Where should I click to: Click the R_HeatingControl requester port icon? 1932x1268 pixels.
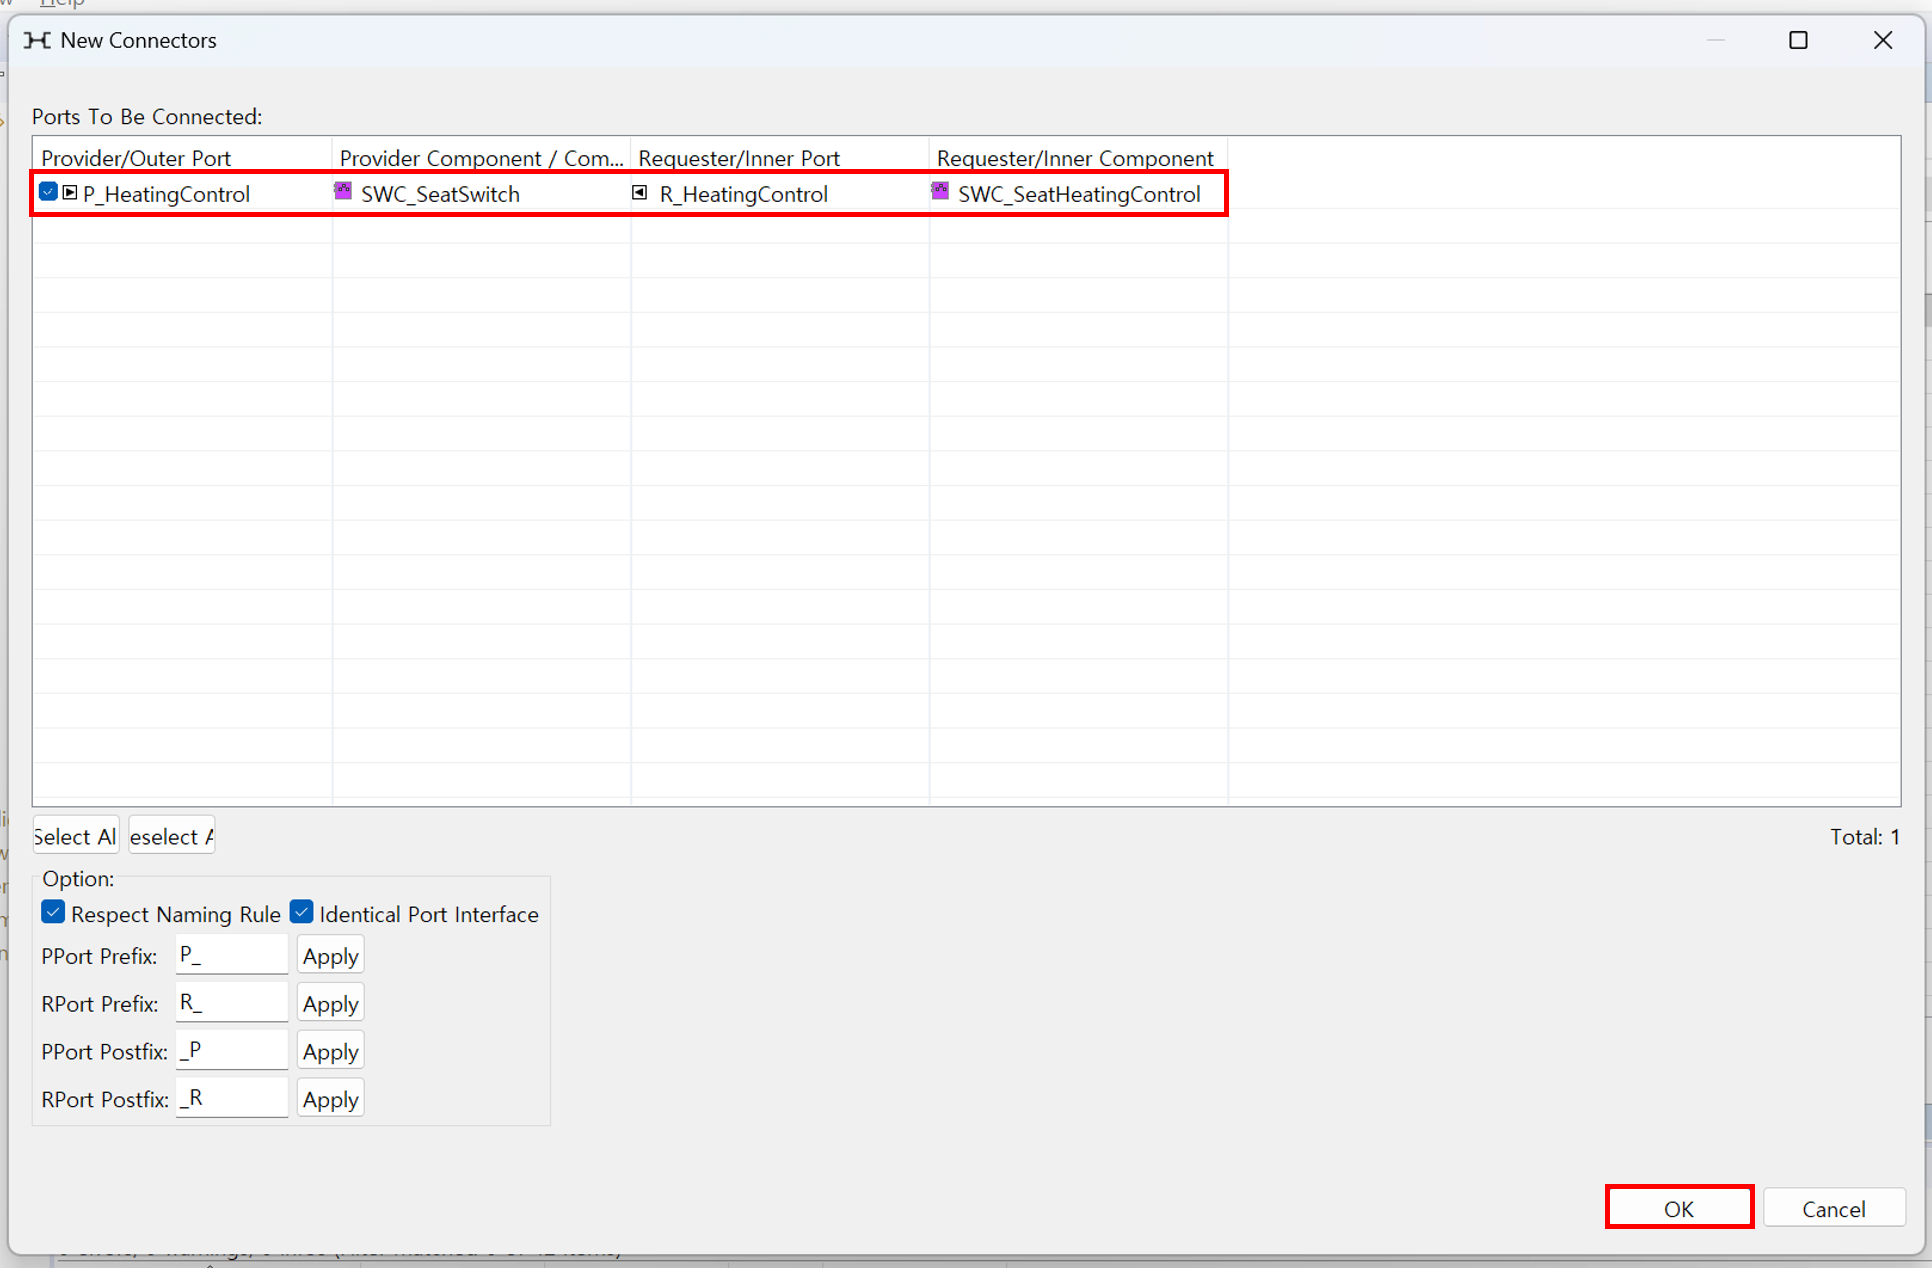[640, 192]
